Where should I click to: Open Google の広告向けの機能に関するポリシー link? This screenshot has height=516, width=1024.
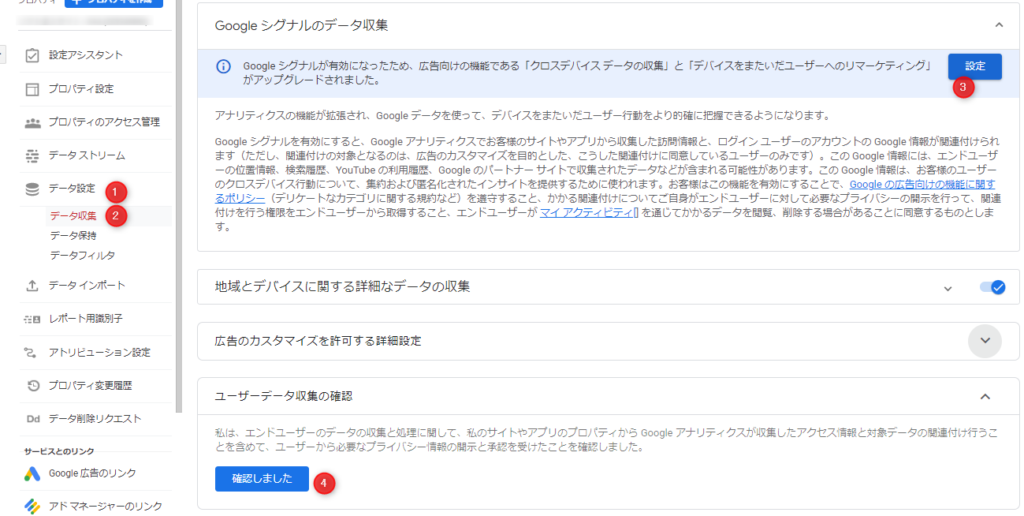click(x=922, y=185)
